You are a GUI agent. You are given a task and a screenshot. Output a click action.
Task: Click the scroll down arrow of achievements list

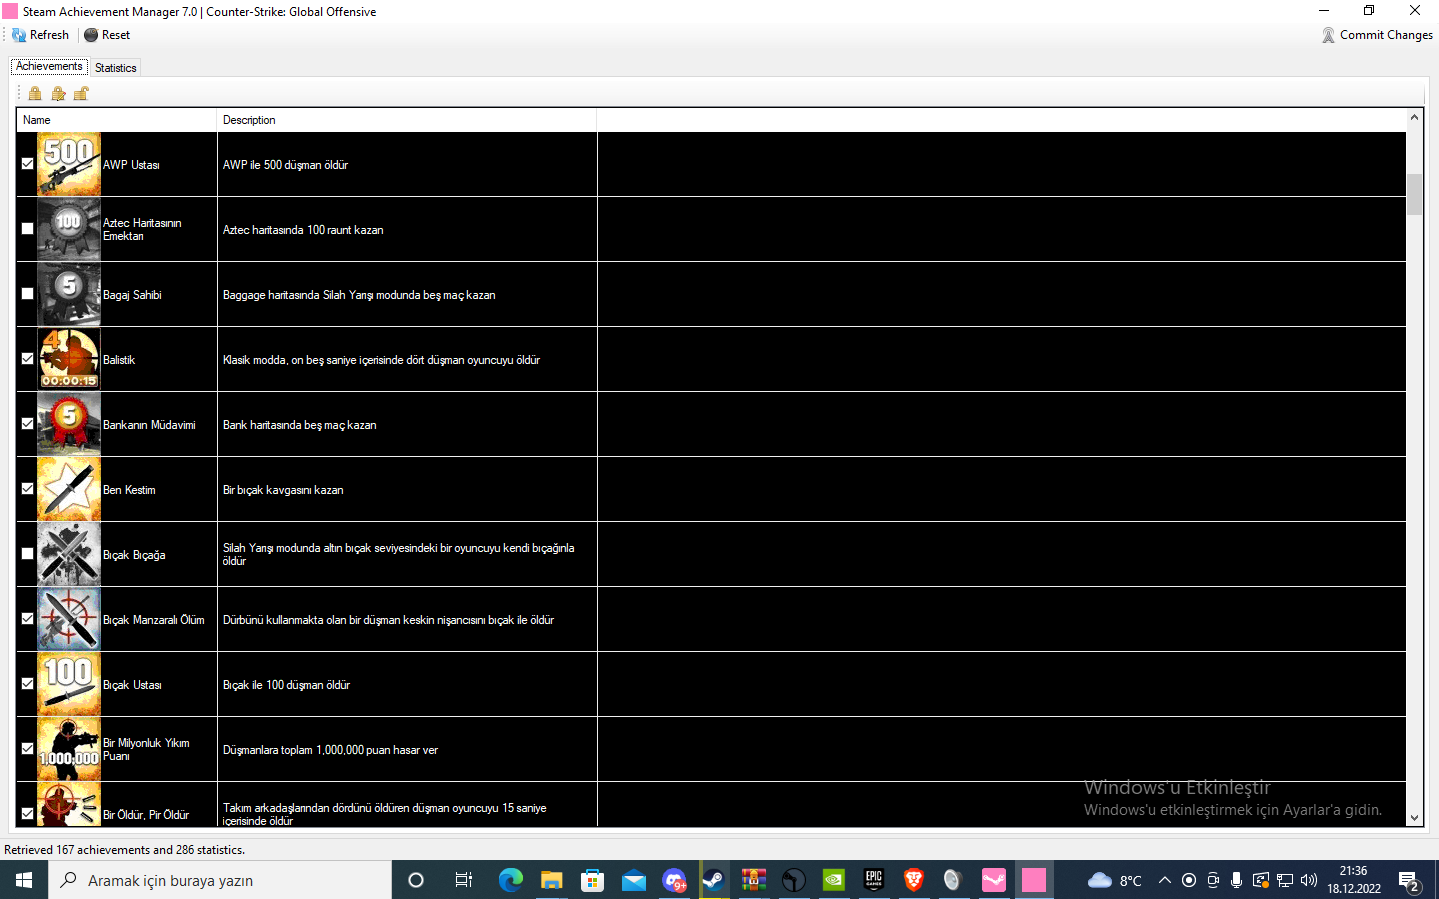tap(1414, 818)
